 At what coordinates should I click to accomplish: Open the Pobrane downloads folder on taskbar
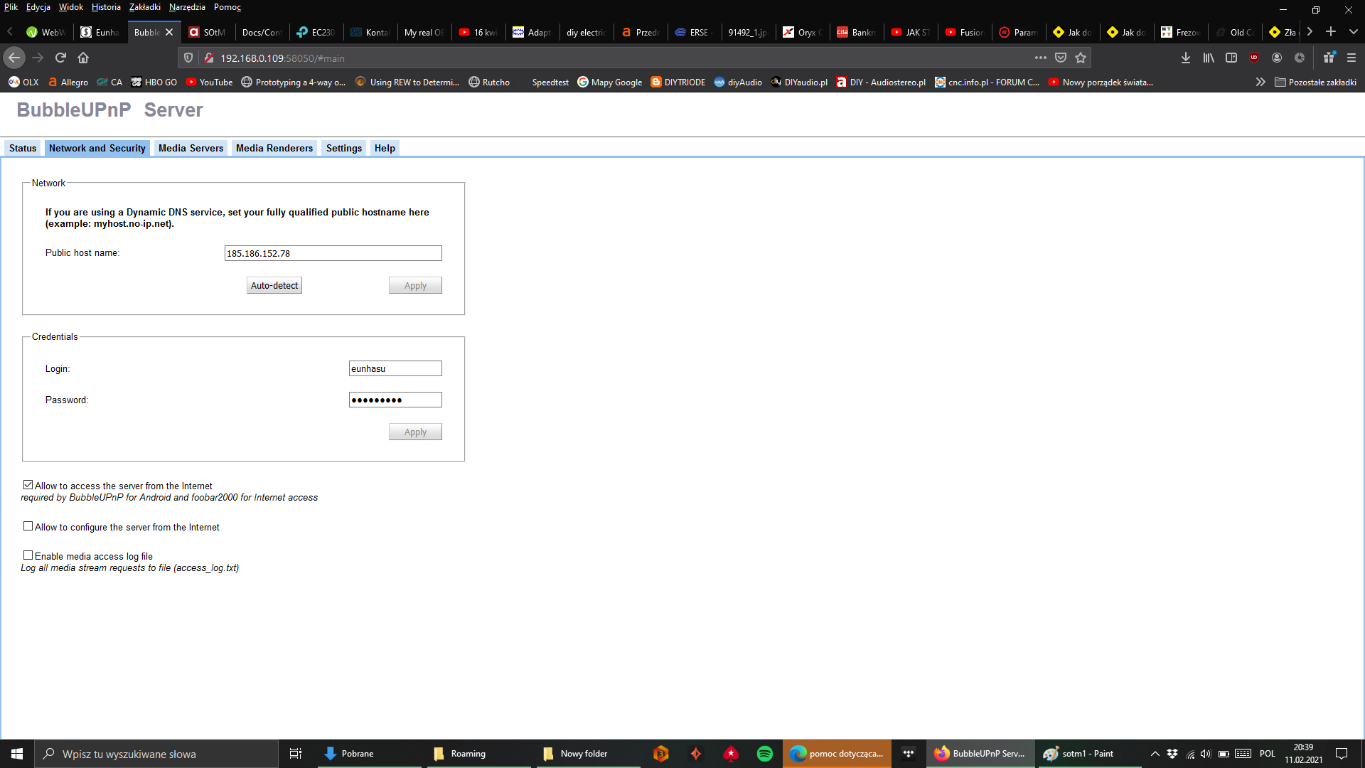pyautogui.click(x=366, y=753)
